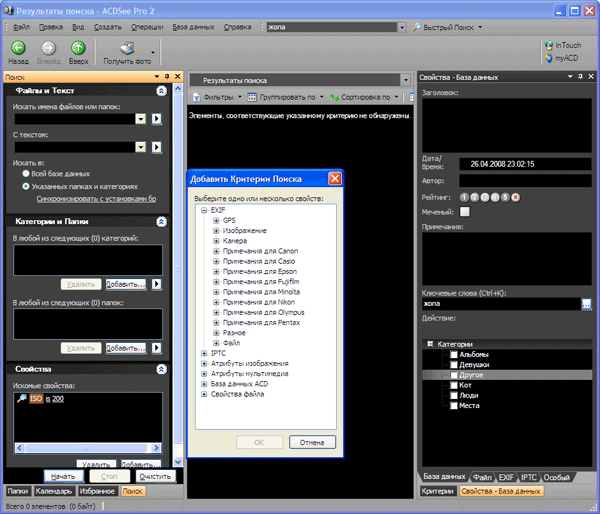Image resolution: width=600 pixels, height=514 pixels.
Task: Click the Группировать по grouping icon
Action: tap(252, 97)
